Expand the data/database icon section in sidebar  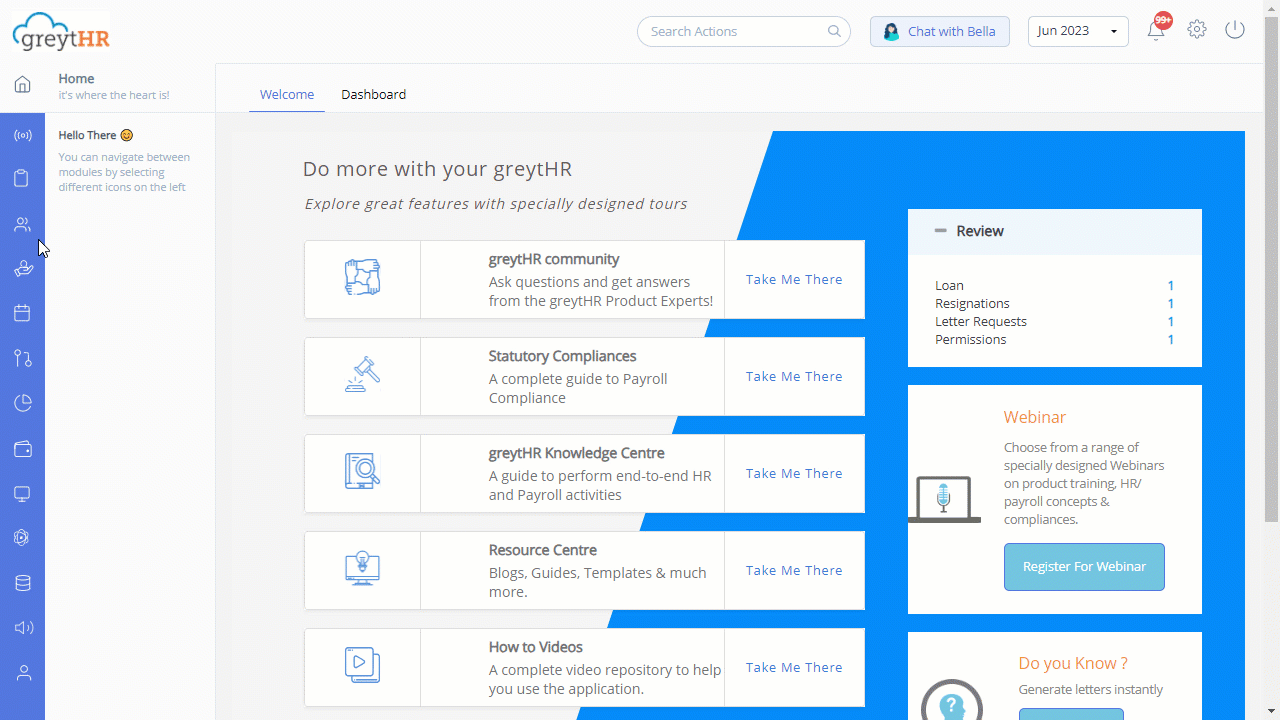22,582
